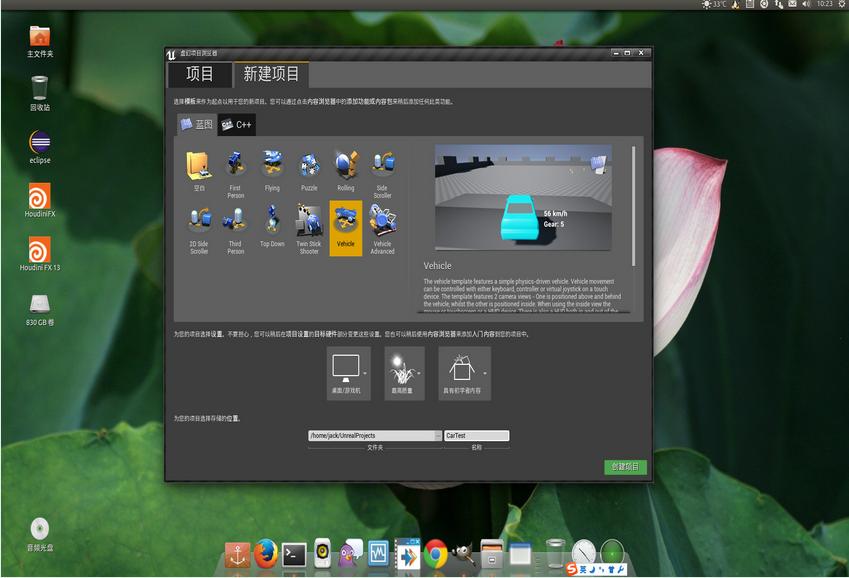This screenshot has width=849, height=578.
Task: Open the desktop/console target hardware dropdown
Action: tap(348, 373)
